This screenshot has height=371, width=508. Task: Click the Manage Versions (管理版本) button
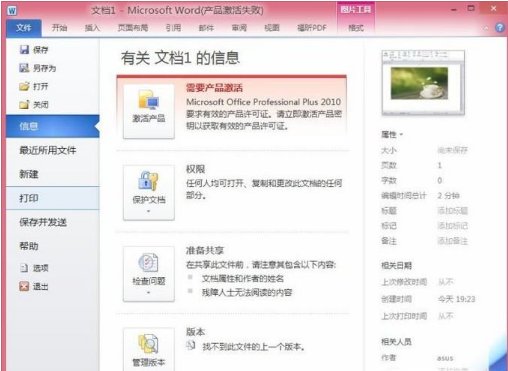[x=149, y=349]
